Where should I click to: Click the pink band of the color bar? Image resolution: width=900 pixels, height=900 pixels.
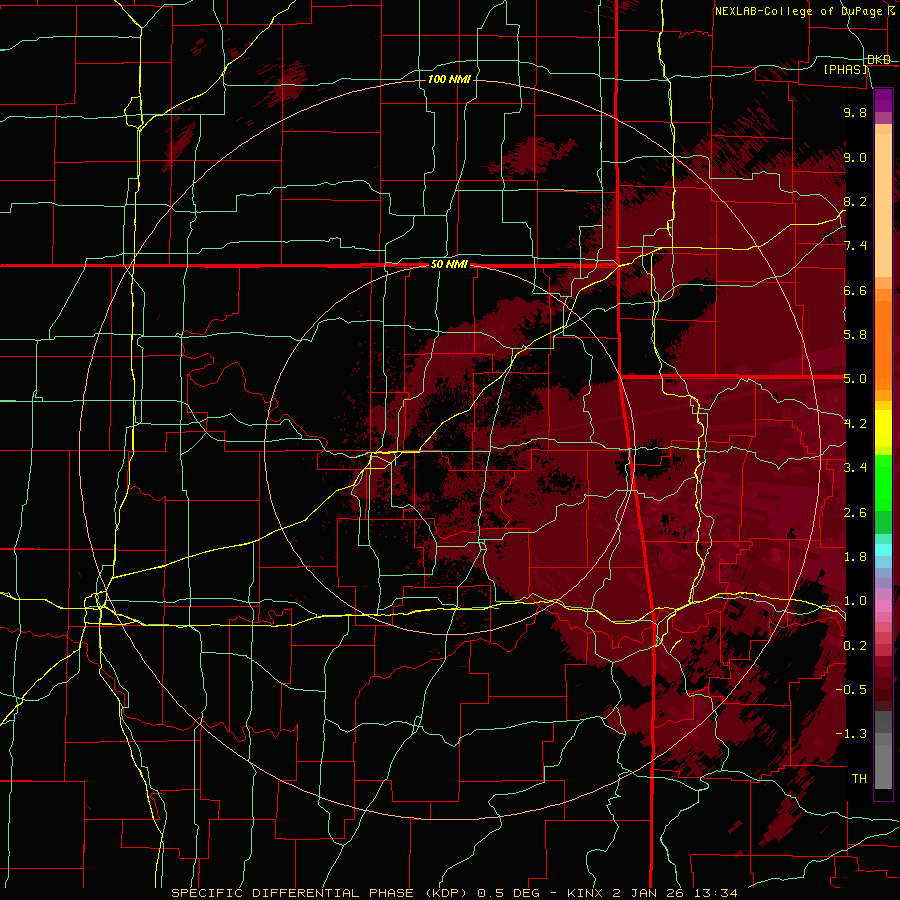click(883, 606)
